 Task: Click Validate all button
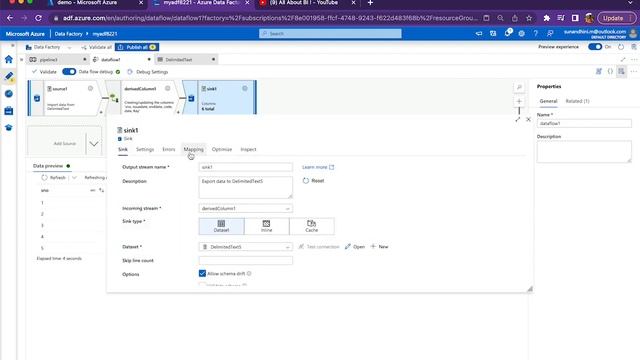pyautogui.click(x=96, y=47)
